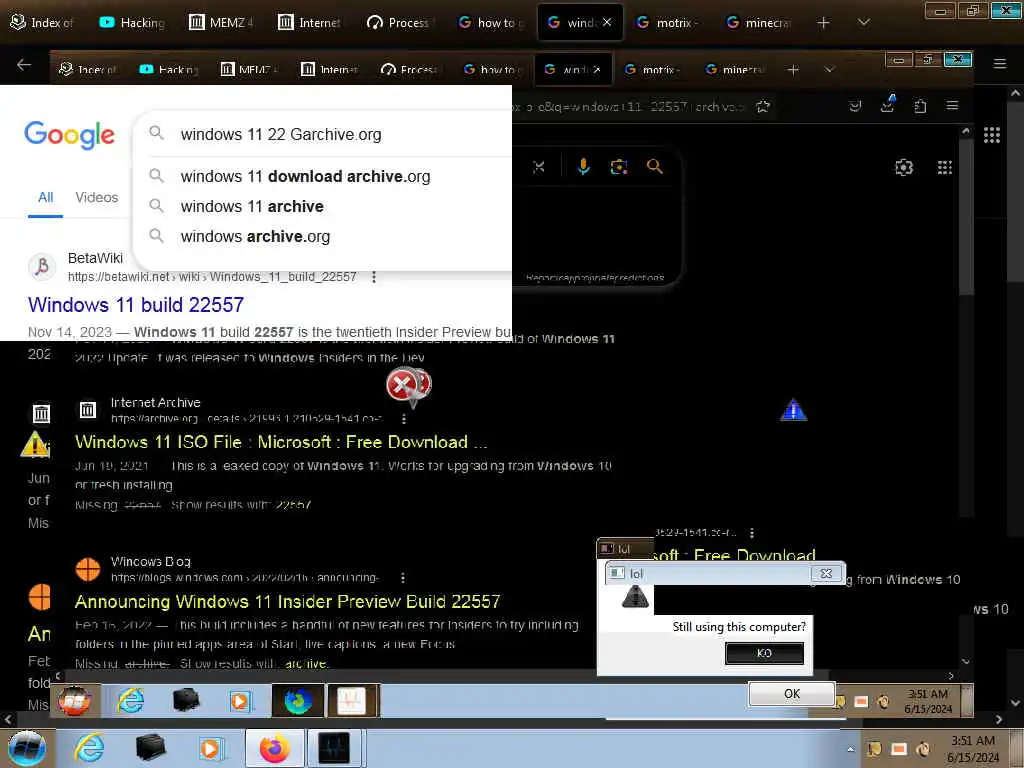The width and height of the screenshot is (1024, 768).
Task: Close the active 'windo' tab in top tab bar
Action: tap(607, 22)
